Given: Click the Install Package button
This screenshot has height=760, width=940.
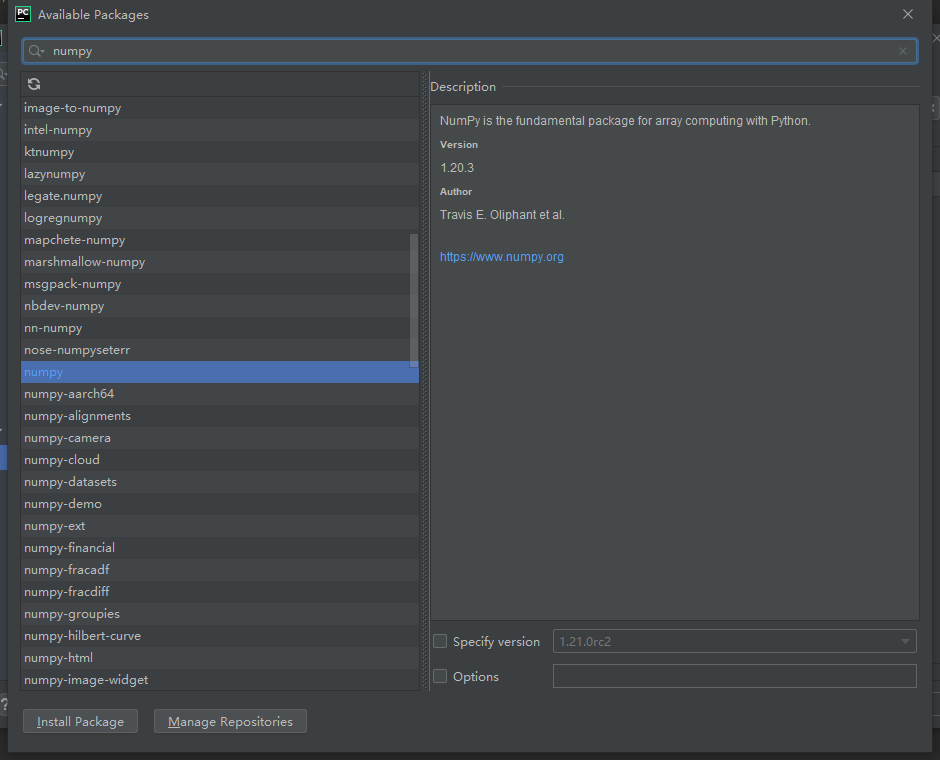Looking at the screenshot, I should pos(80,721).
